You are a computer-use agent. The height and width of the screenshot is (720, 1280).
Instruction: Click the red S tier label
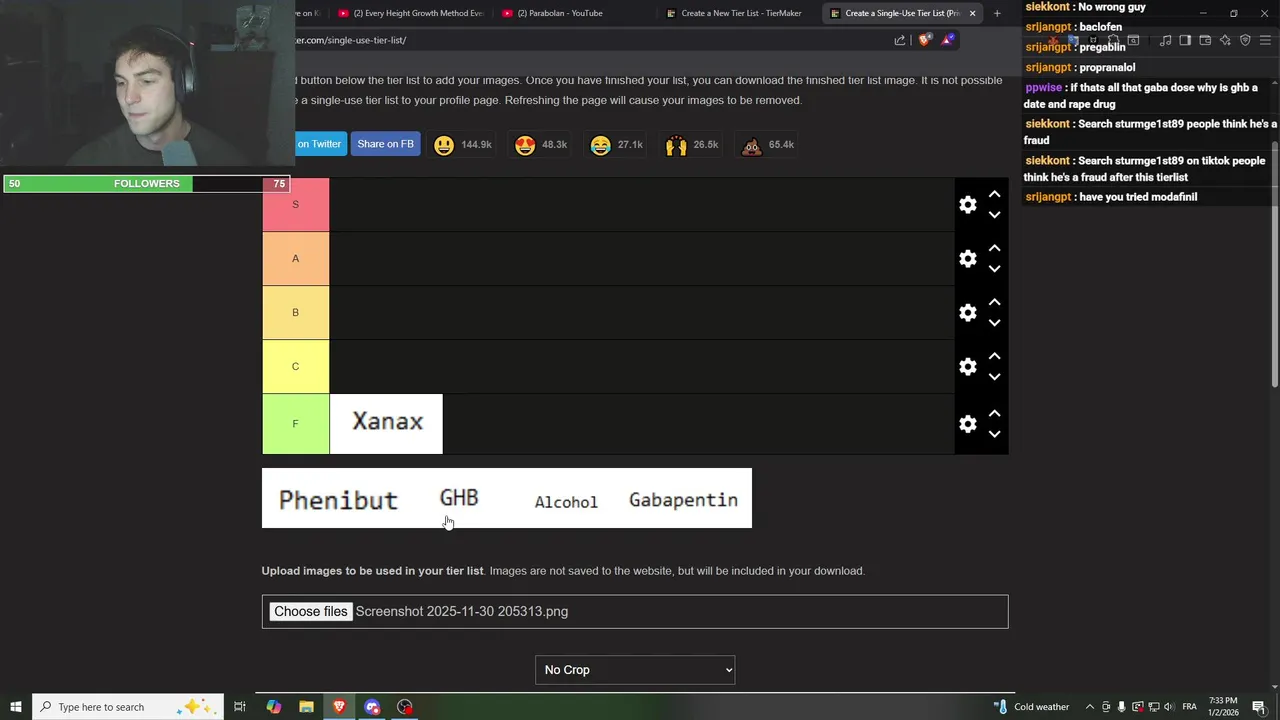coord(295,205)
